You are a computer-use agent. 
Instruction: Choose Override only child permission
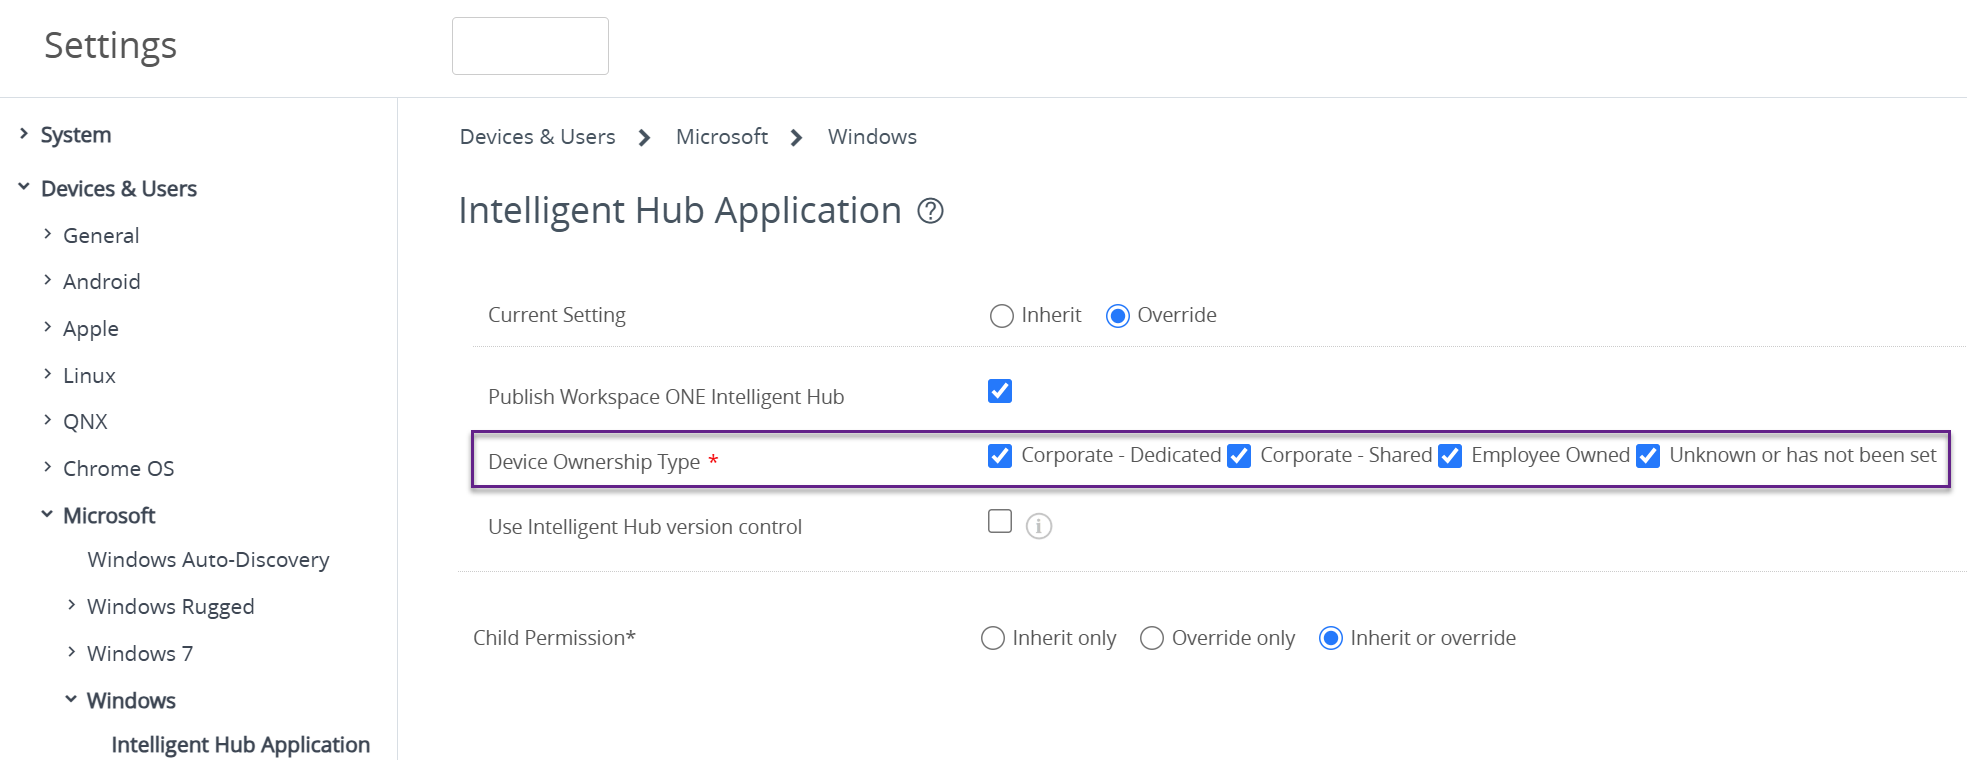pyautogui.click(x=1152, y=638)
